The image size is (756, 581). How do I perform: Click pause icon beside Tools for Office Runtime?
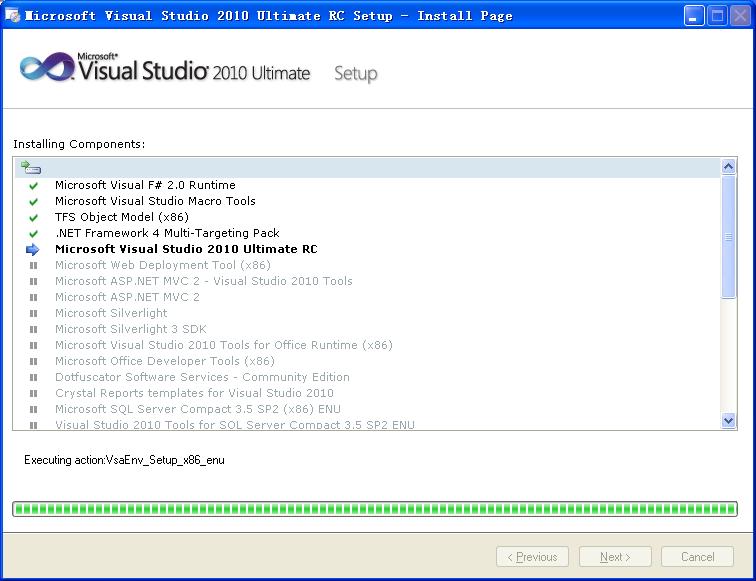point(33,345)
